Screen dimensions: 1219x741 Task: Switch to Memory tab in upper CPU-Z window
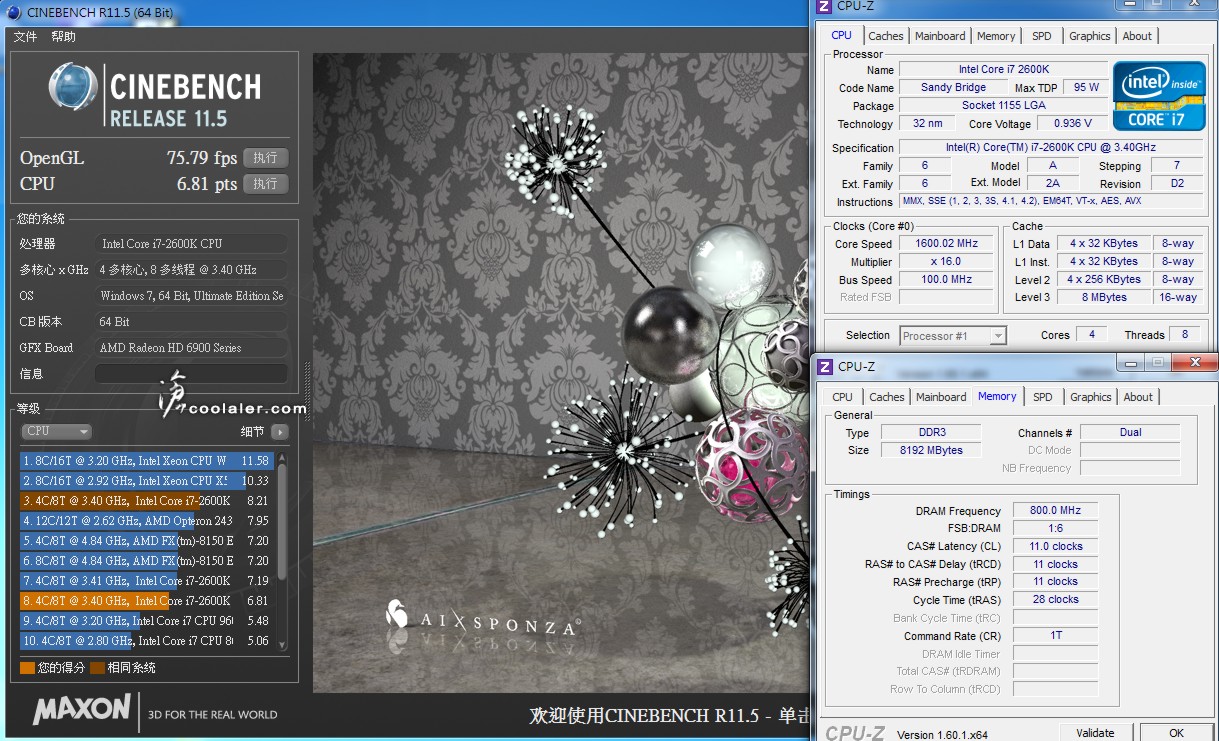click(996, 36)
